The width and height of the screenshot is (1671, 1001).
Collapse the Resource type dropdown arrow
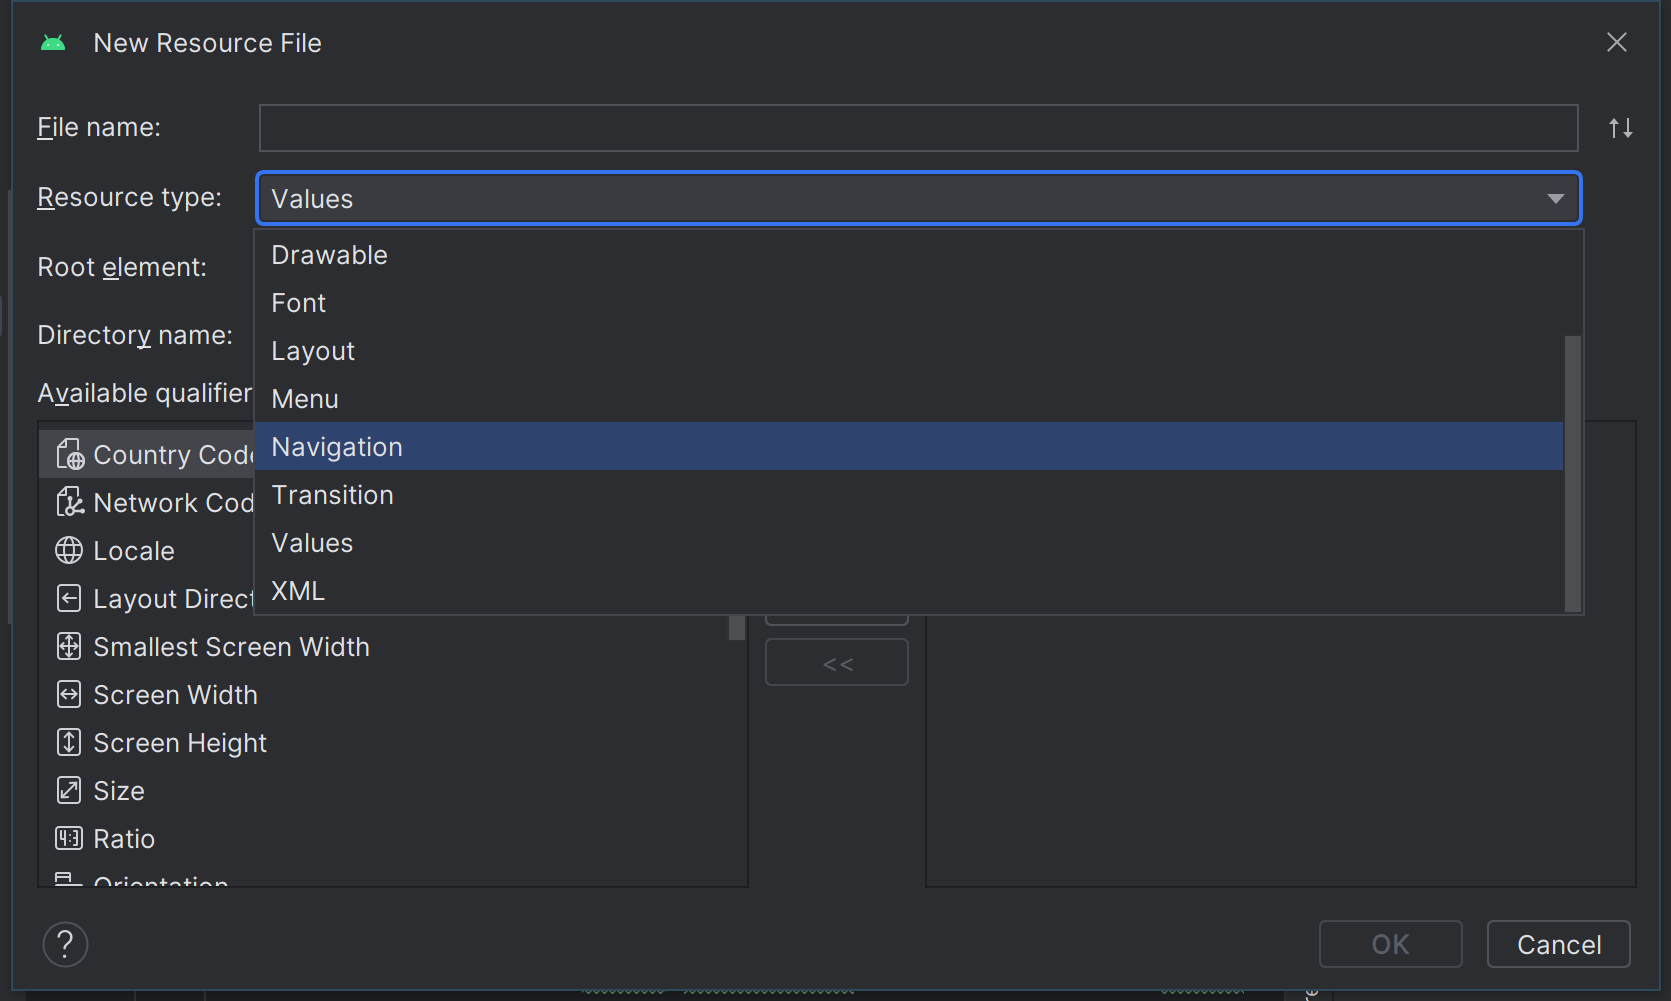click(x=1555, y=198)
